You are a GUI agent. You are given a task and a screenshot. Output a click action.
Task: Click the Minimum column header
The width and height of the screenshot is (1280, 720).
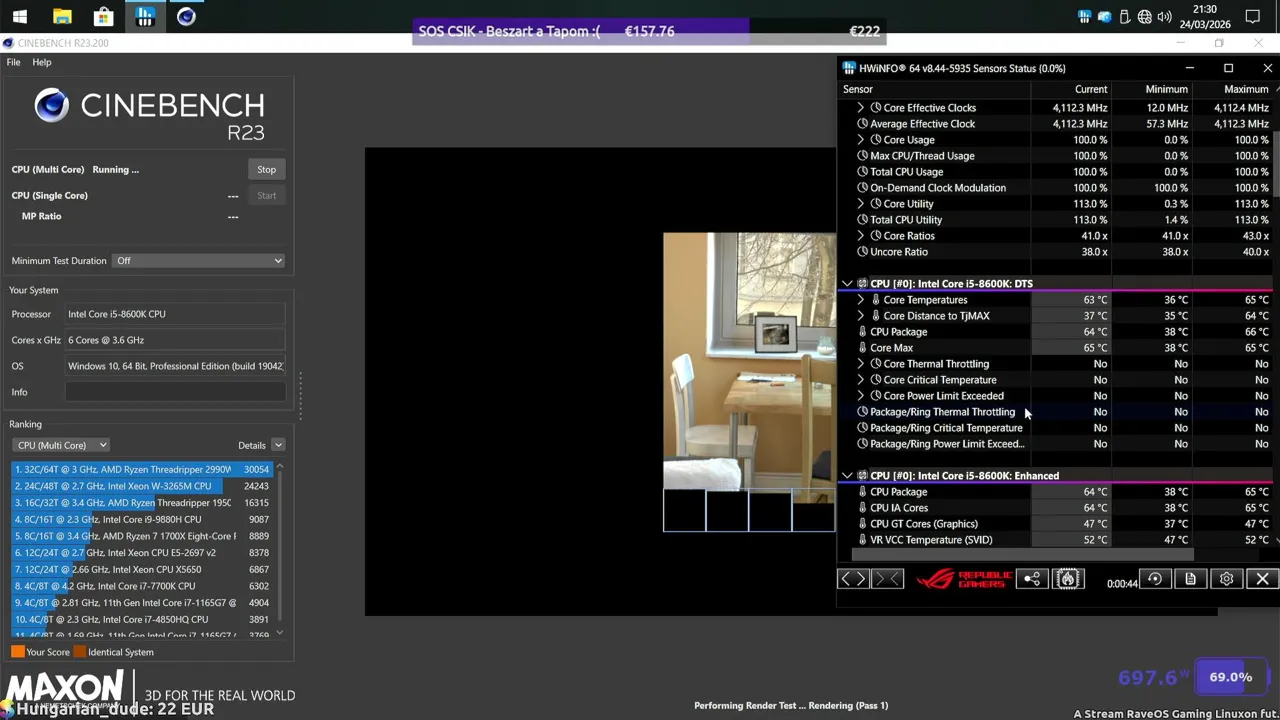coord(1152,89)
